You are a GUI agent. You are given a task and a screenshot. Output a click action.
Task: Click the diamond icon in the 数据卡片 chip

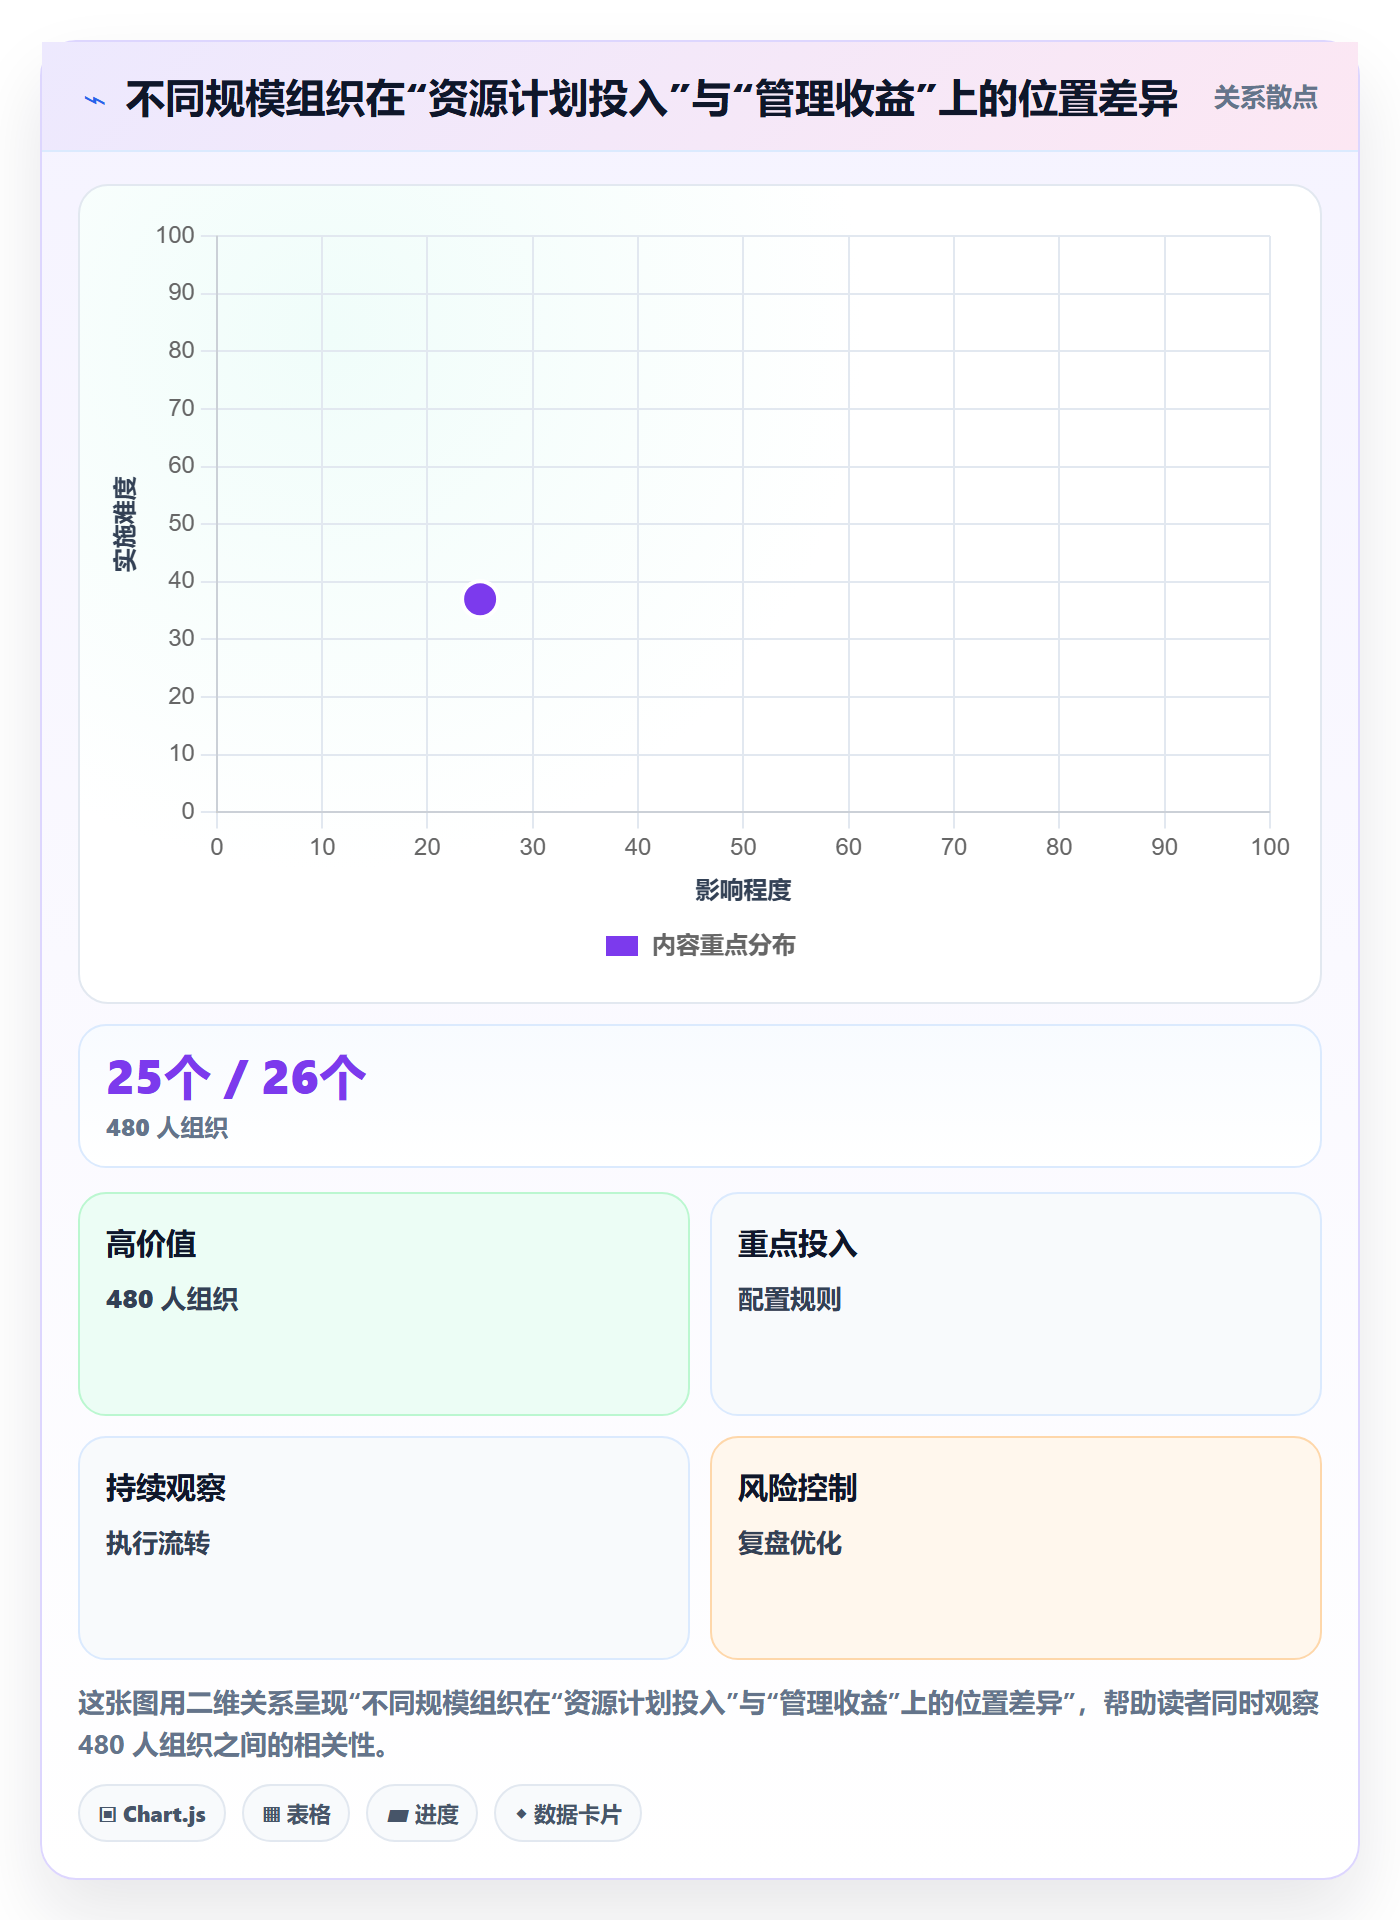[x=521, y=1814]
